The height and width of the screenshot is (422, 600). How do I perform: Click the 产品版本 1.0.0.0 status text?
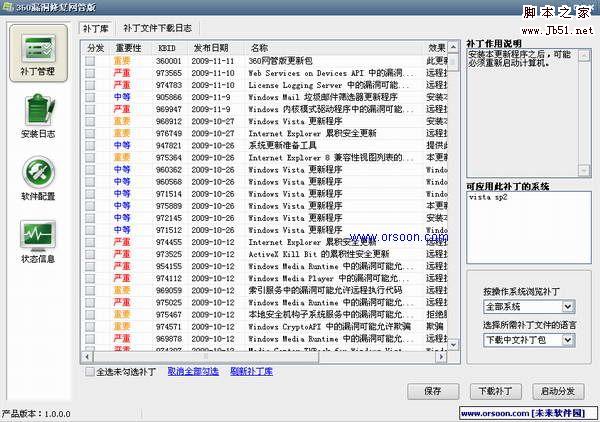click(35, 414)
